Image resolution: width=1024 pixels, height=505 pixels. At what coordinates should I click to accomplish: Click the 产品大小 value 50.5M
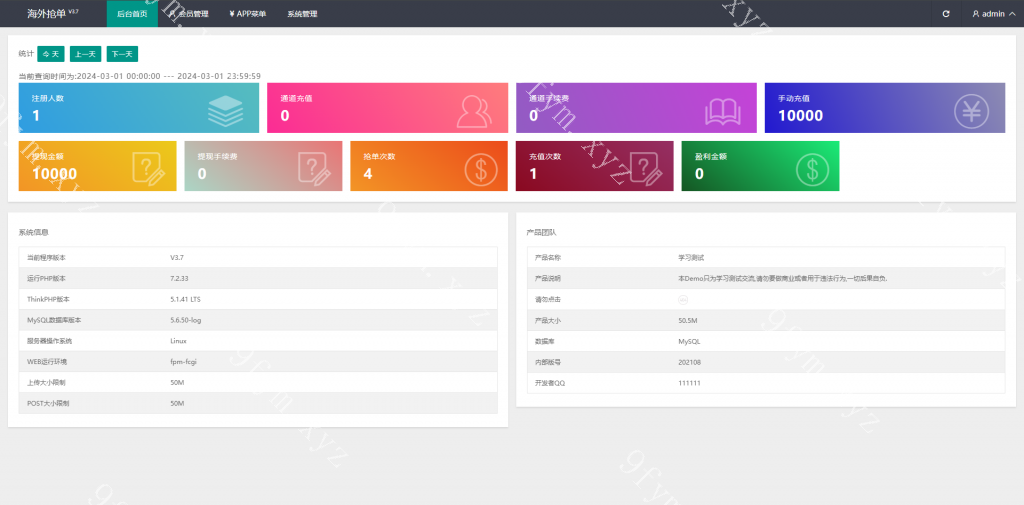tap(688, 320)
